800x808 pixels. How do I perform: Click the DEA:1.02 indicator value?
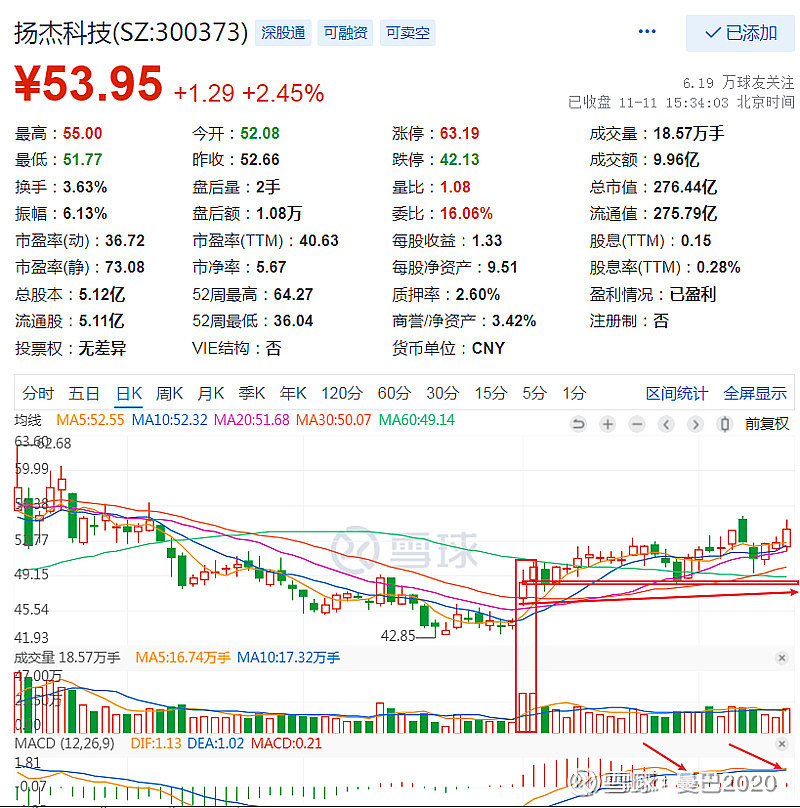coord(215,744)
